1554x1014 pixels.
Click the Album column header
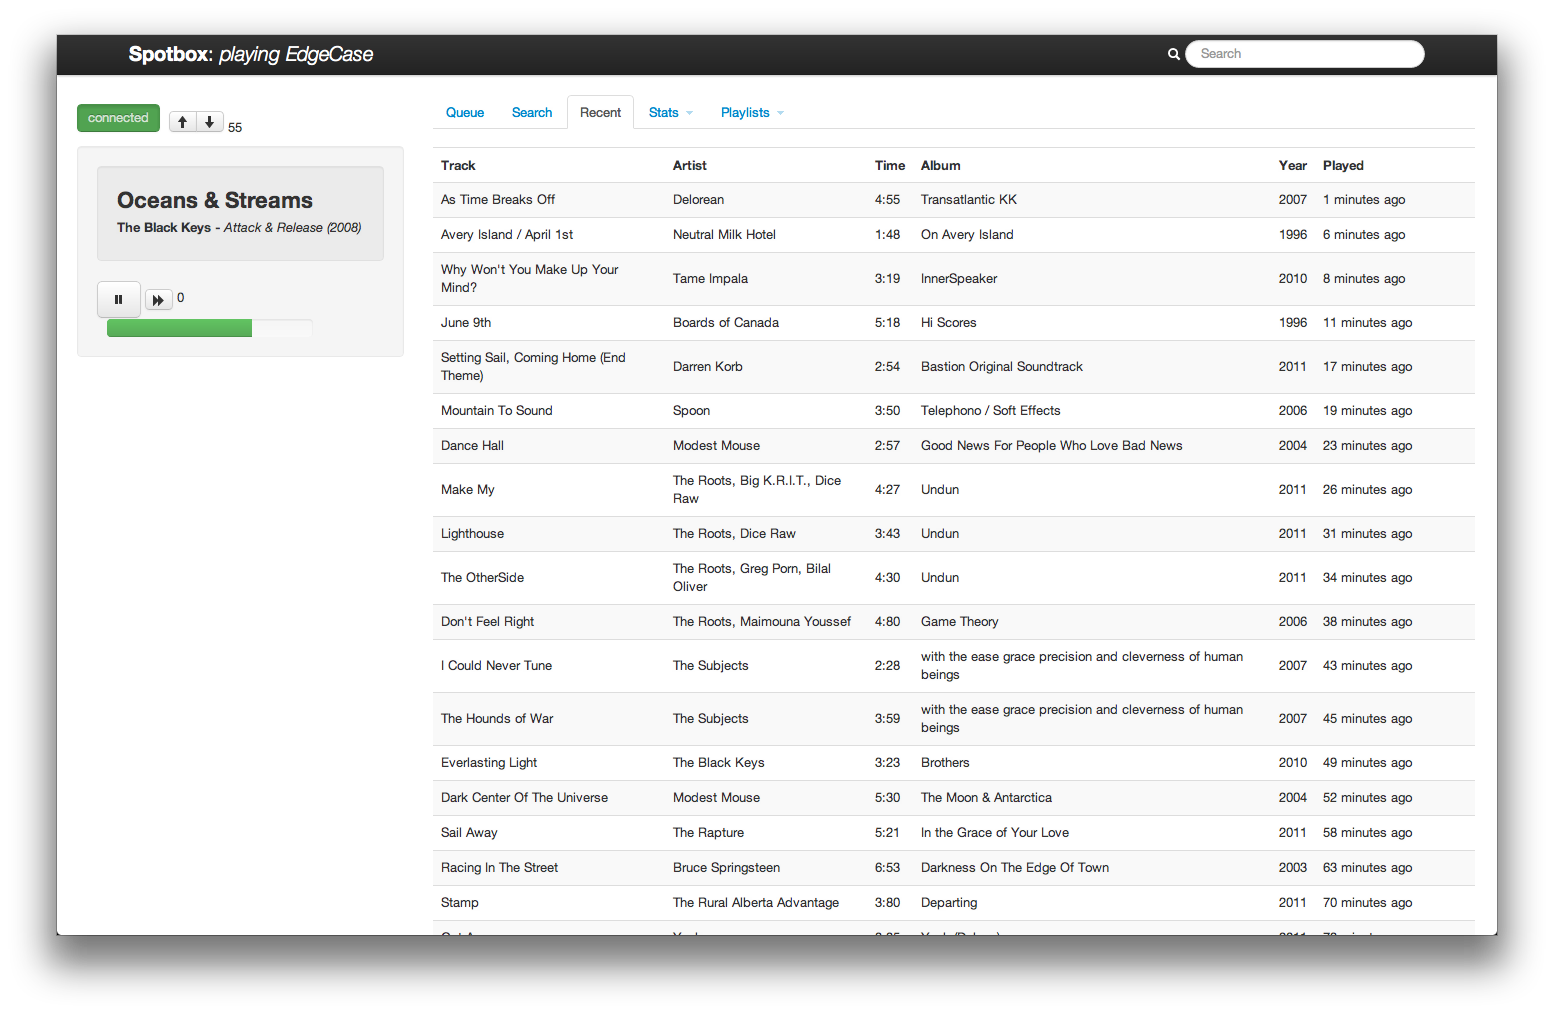pos(941,166)
